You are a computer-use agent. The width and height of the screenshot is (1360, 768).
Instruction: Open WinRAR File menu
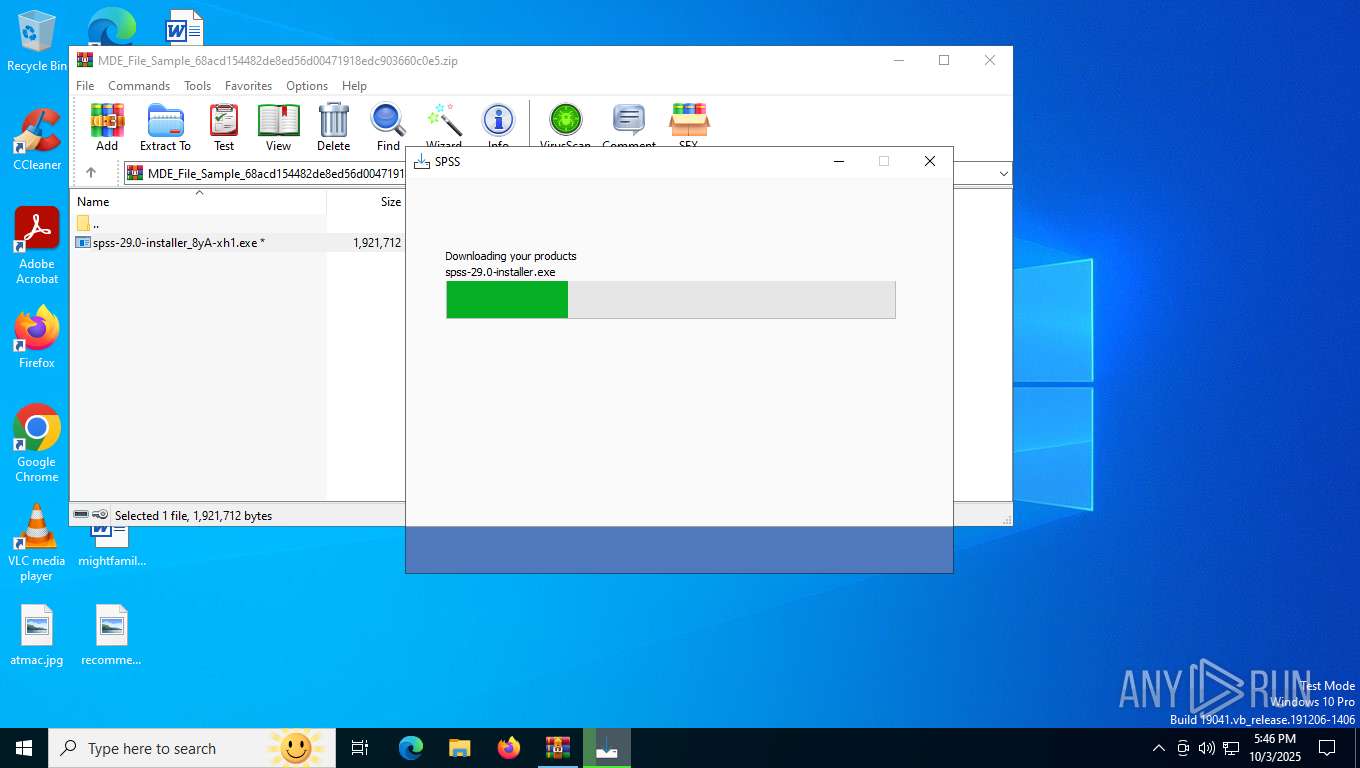click(85, 86)
